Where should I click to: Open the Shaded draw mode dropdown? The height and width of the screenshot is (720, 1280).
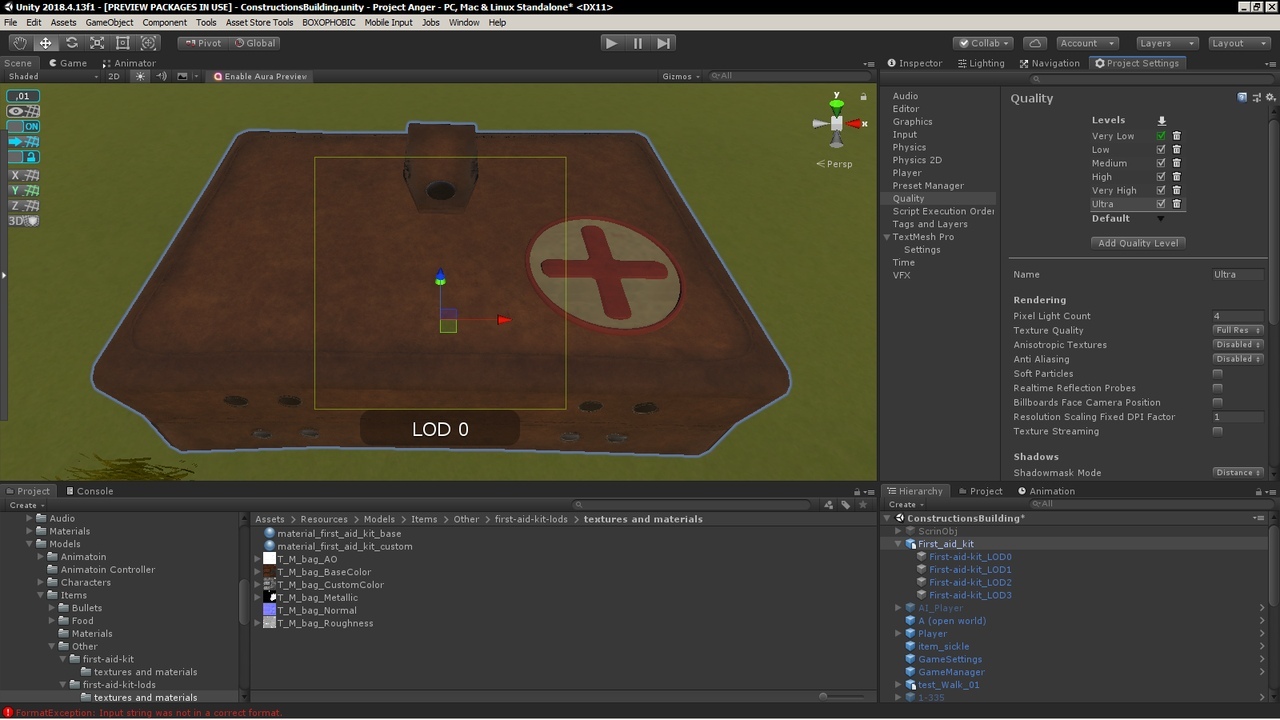coord(53,76)
